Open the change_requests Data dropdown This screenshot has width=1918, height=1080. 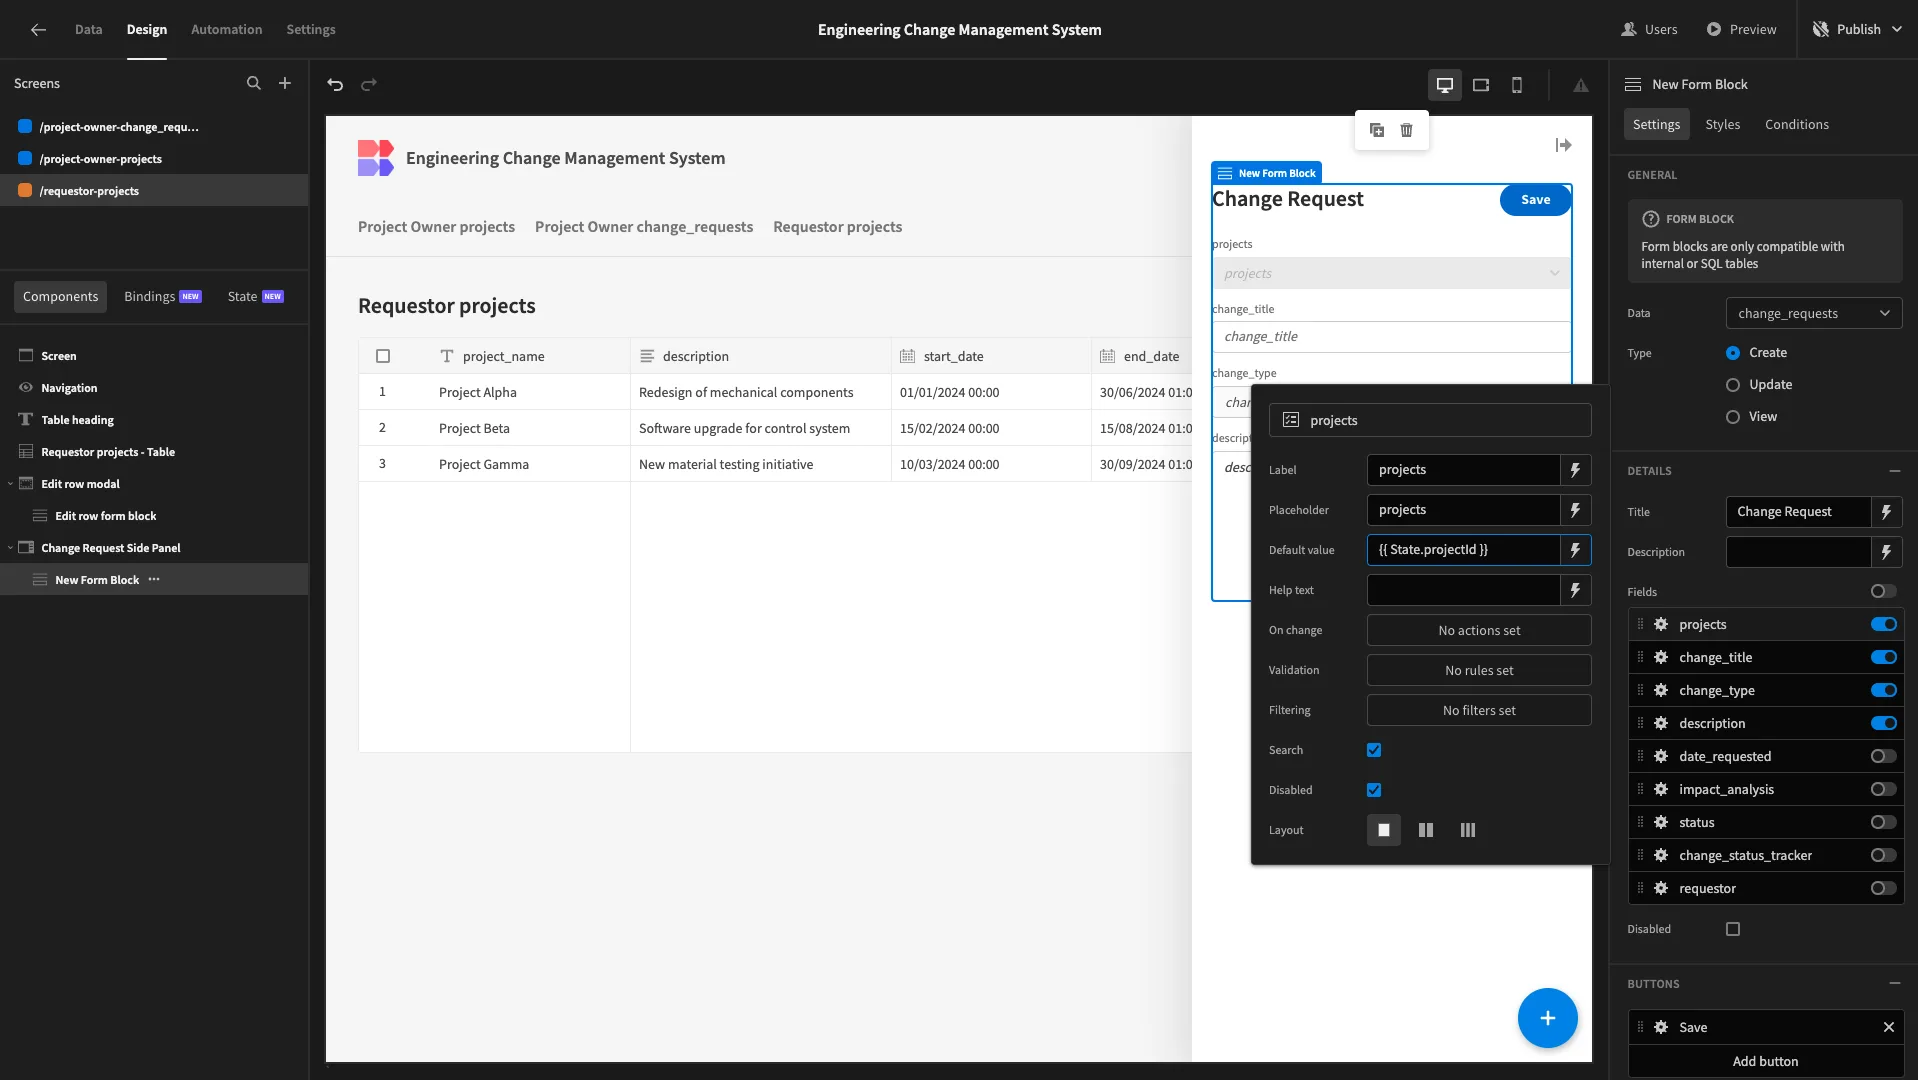(1814, 313)
